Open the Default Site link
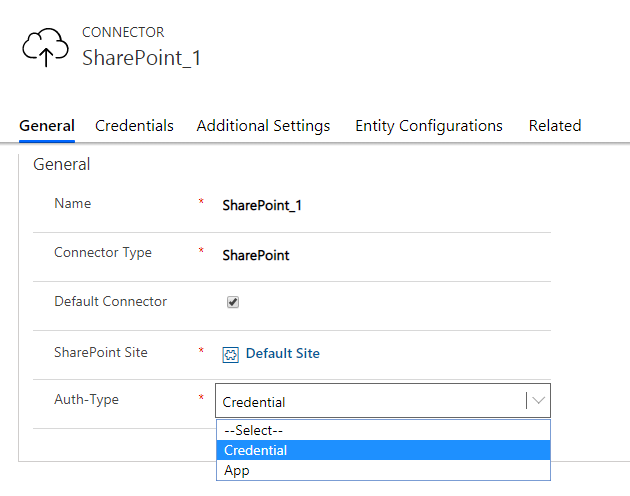Viewport: 630px width, 496px height. [x=282, y=353]
